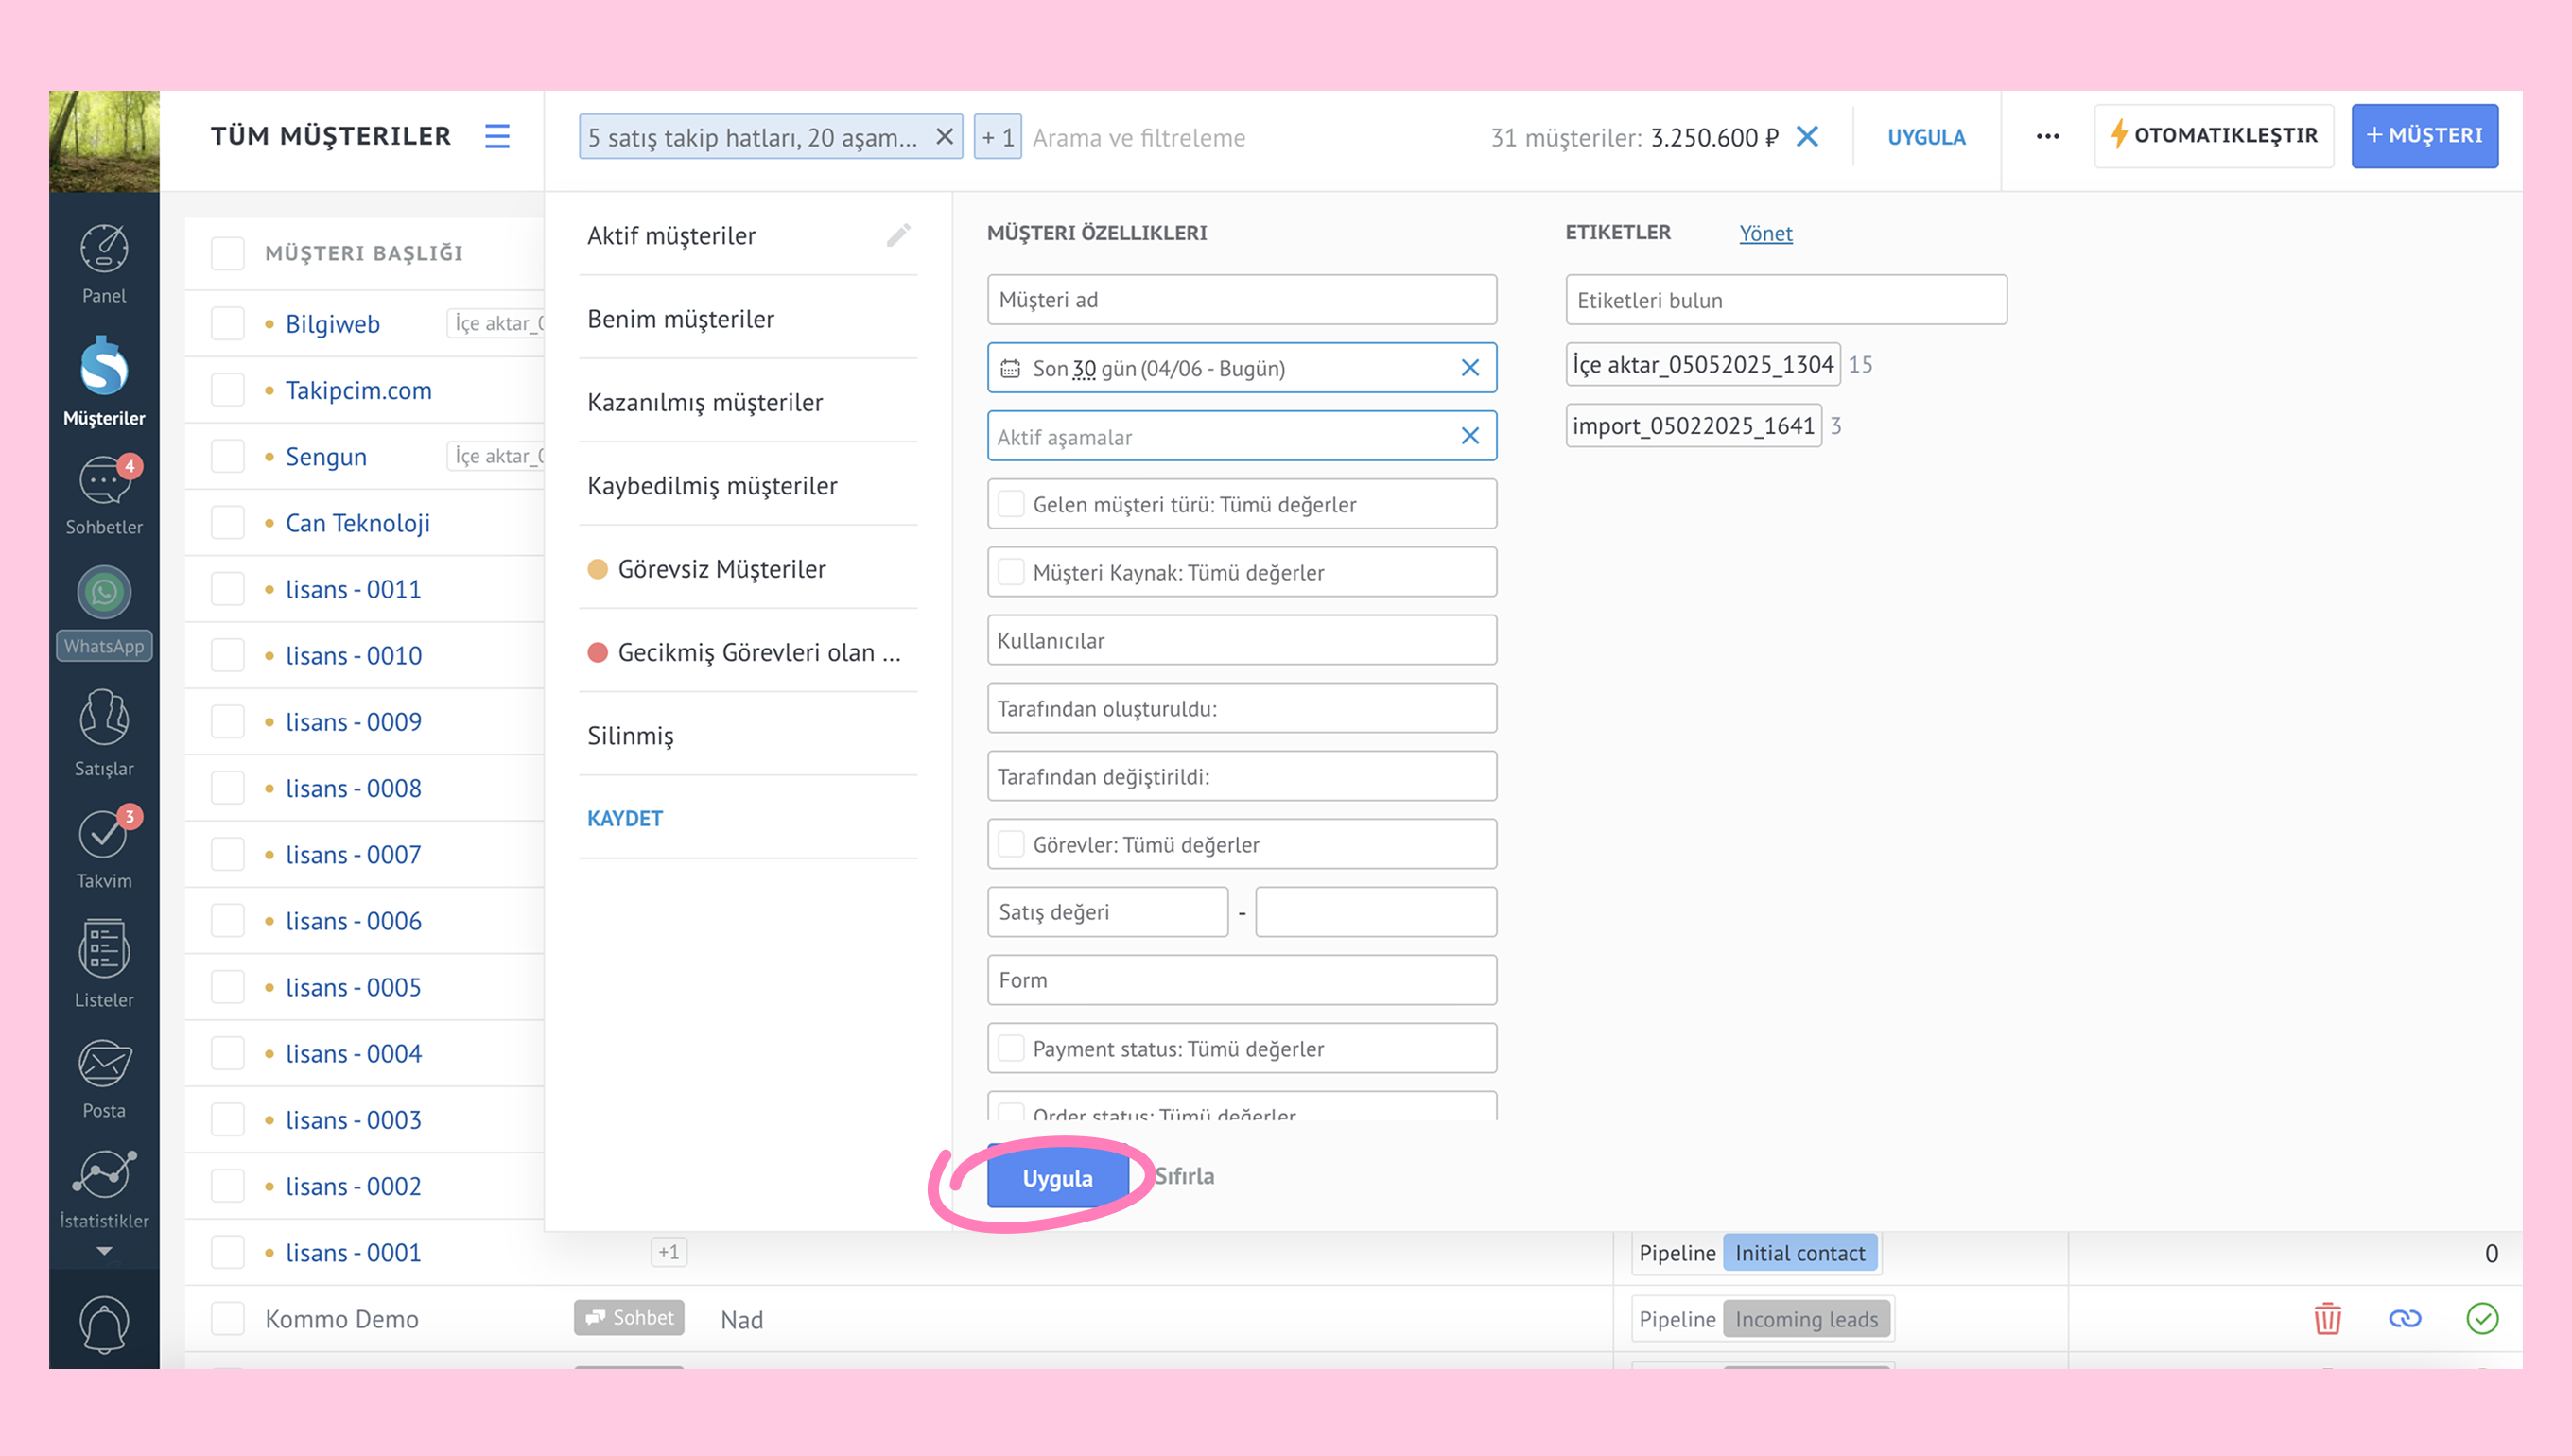This screenshot has width=2572, height=1456.
Task: Open the Müşteriler section in sidebar
Action: coord(104,381)
